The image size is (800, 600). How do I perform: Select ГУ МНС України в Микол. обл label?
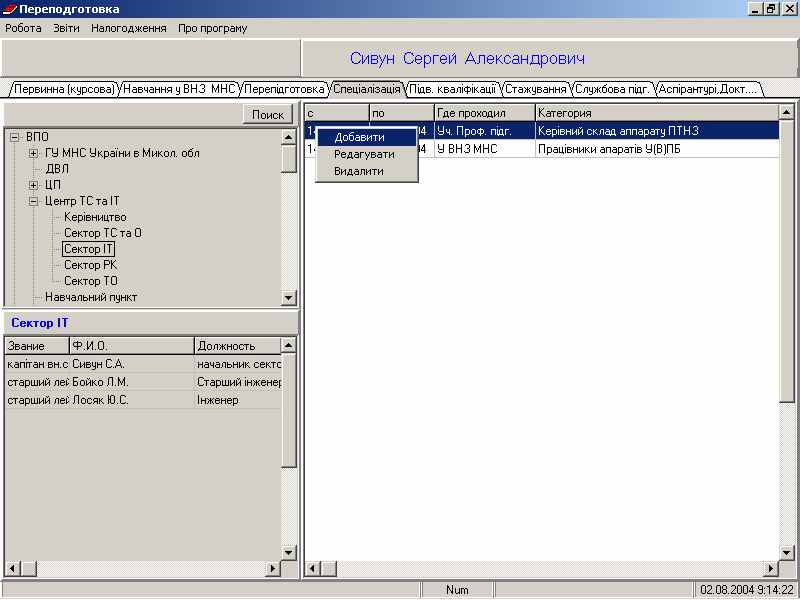point(122,153)
